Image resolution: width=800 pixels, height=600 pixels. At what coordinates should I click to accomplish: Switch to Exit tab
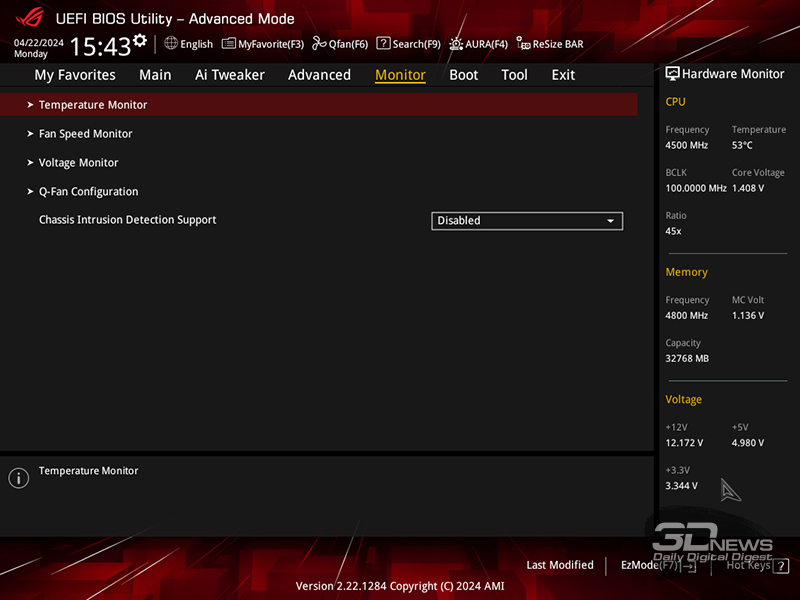click(x=563, y=75)
